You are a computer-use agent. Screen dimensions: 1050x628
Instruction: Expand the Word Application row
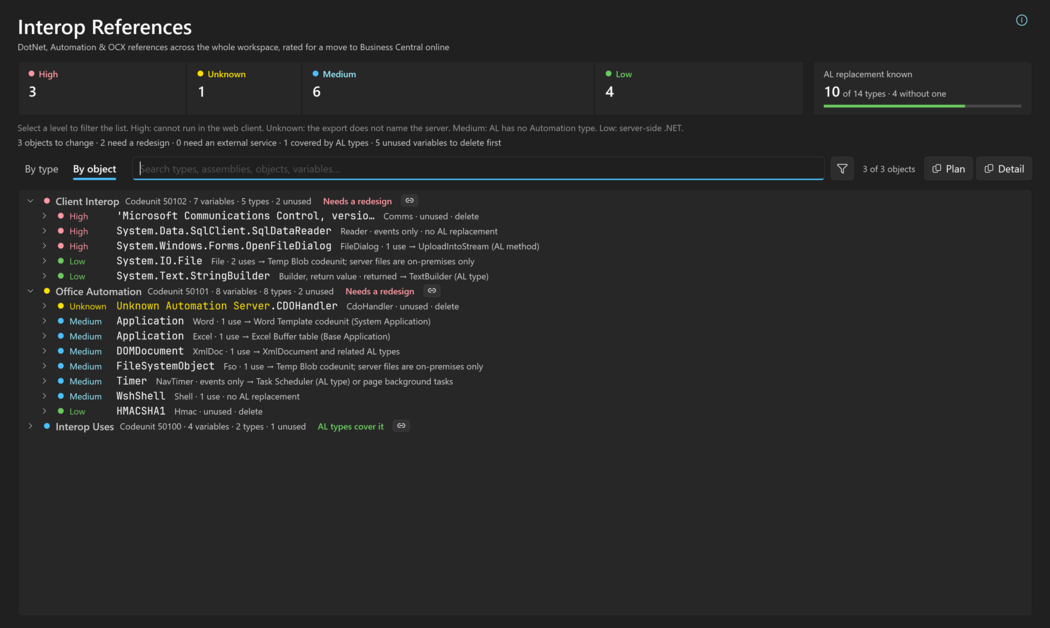44,321
